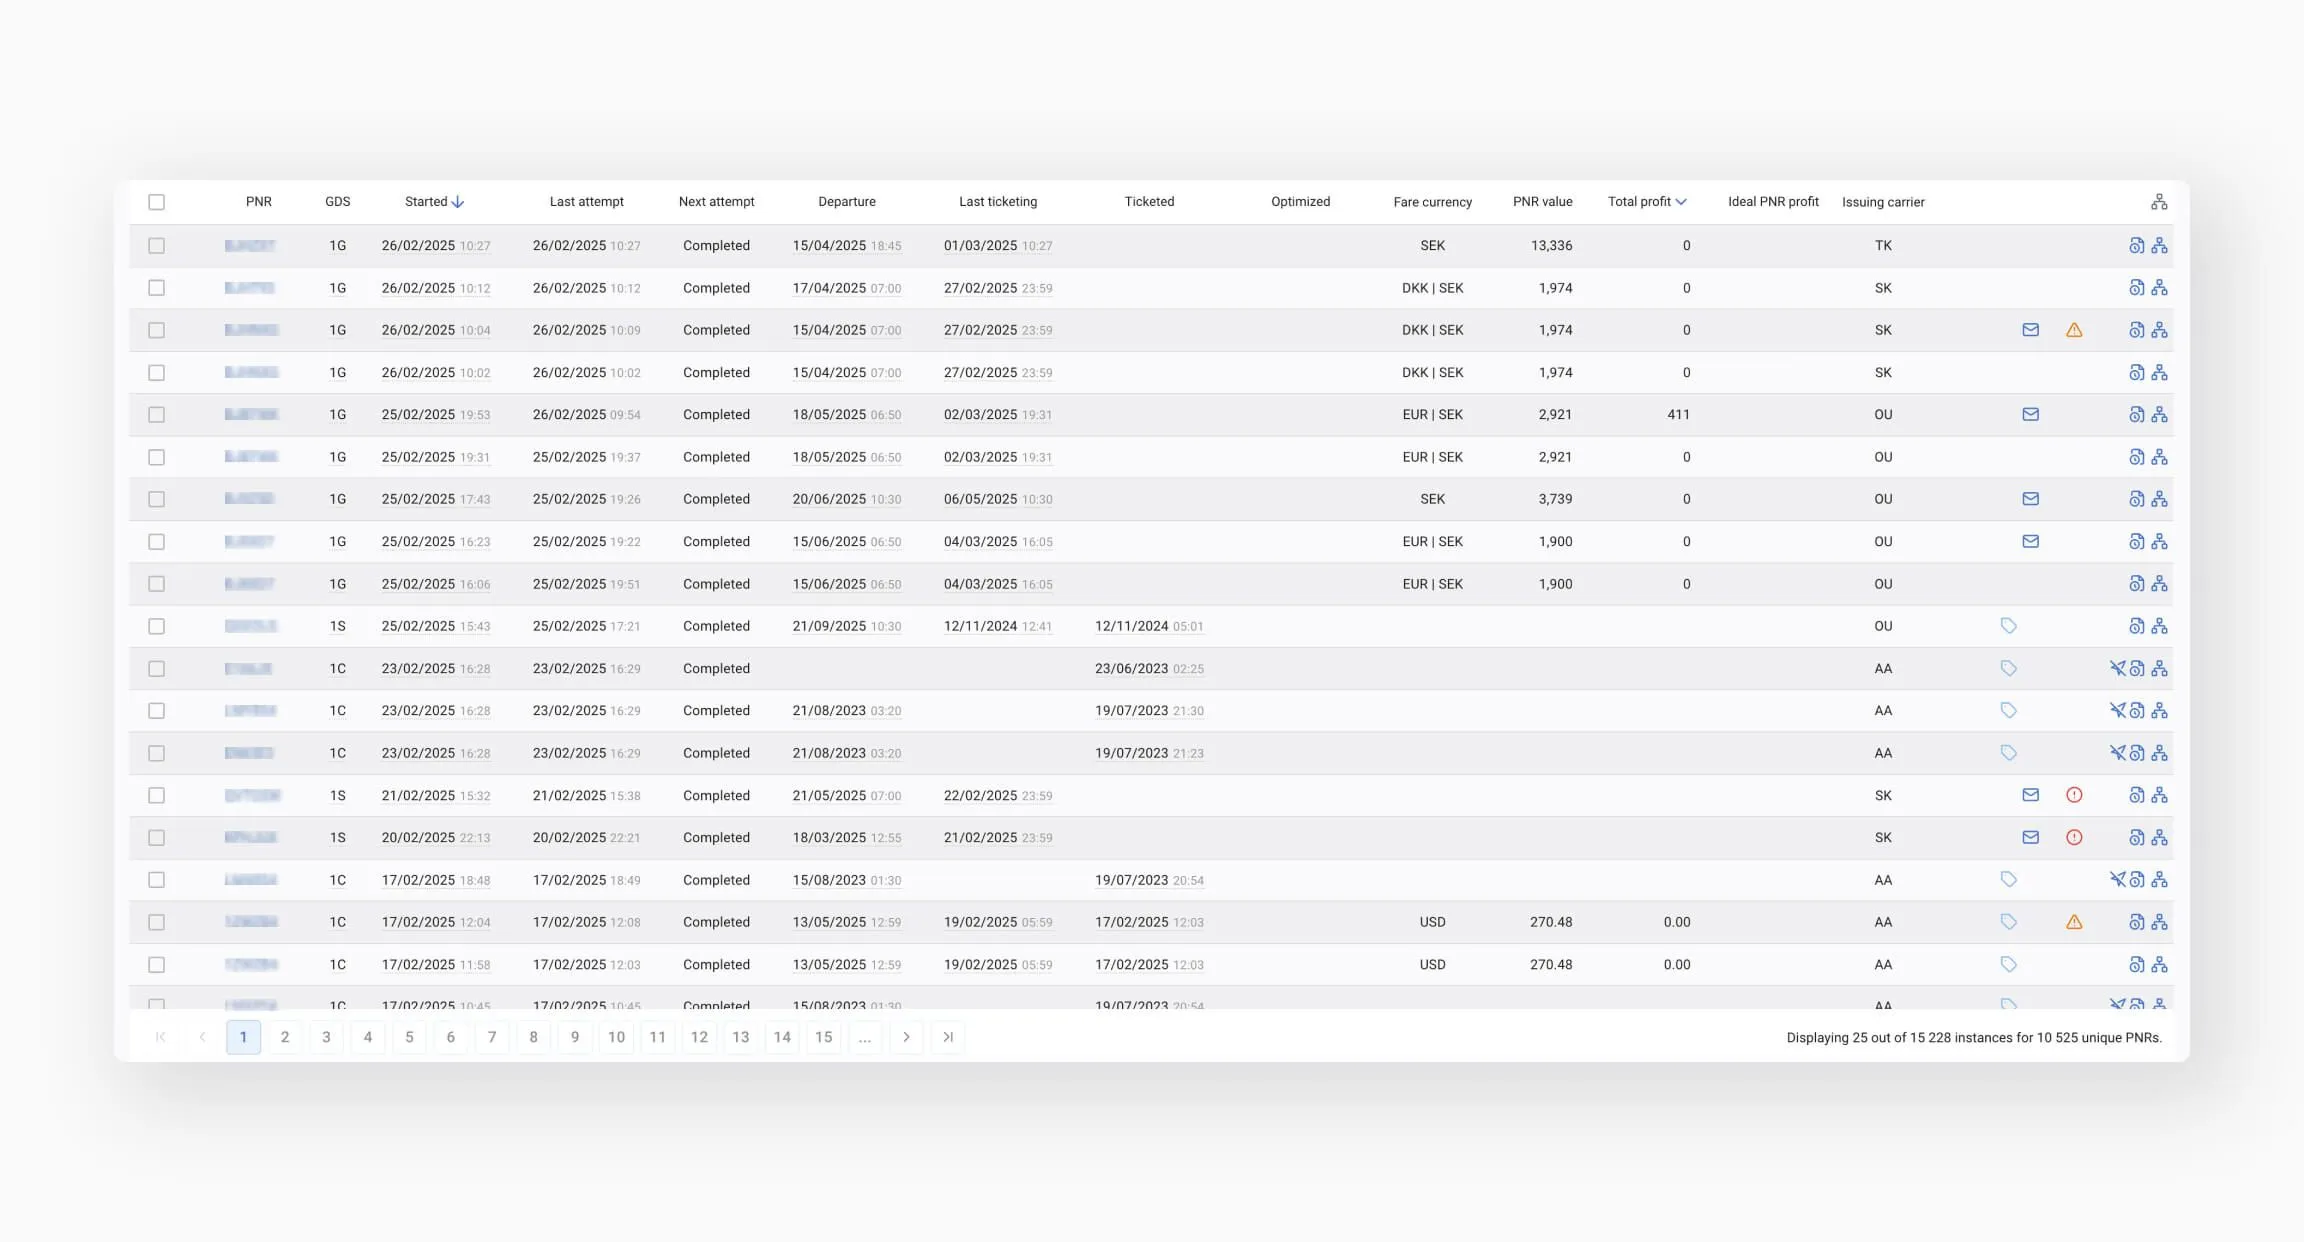Sort by the PNR value column header
The width and height of the screenshot is (2304, 1242).
tap(1543, 201)
